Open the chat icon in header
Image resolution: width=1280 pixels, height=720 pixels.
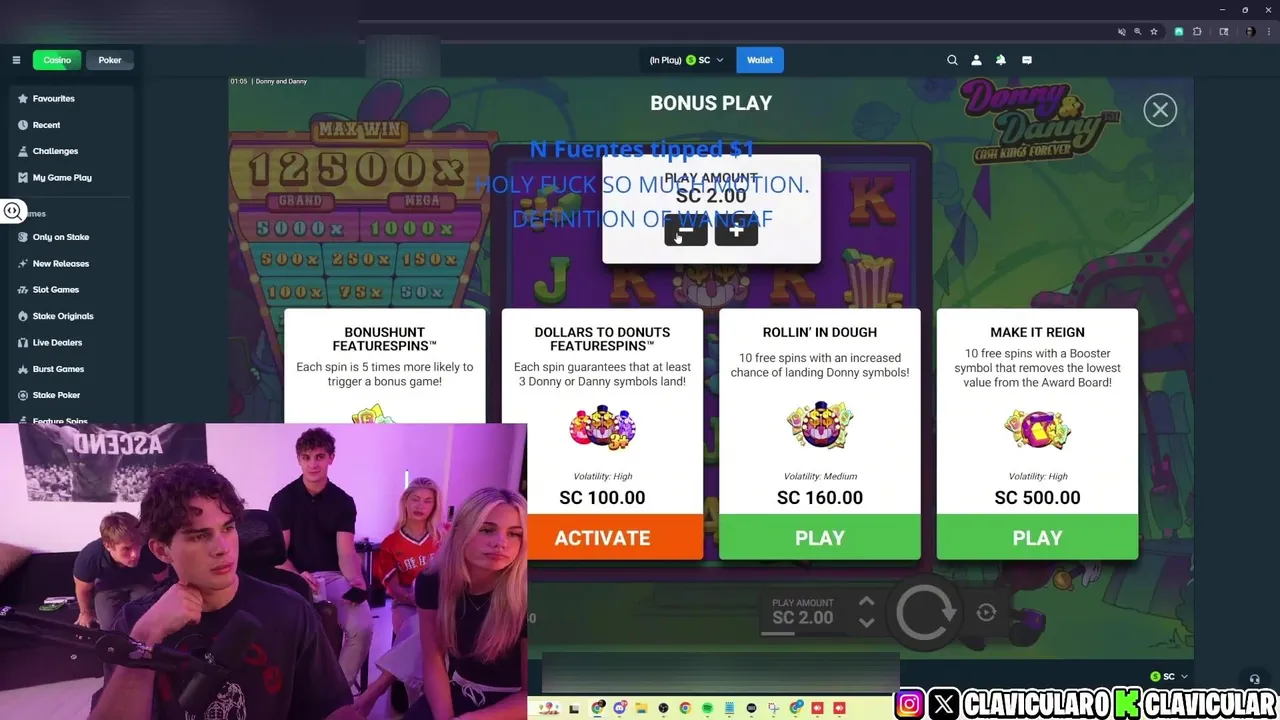pyautogui.click(x=1026, y=60)
